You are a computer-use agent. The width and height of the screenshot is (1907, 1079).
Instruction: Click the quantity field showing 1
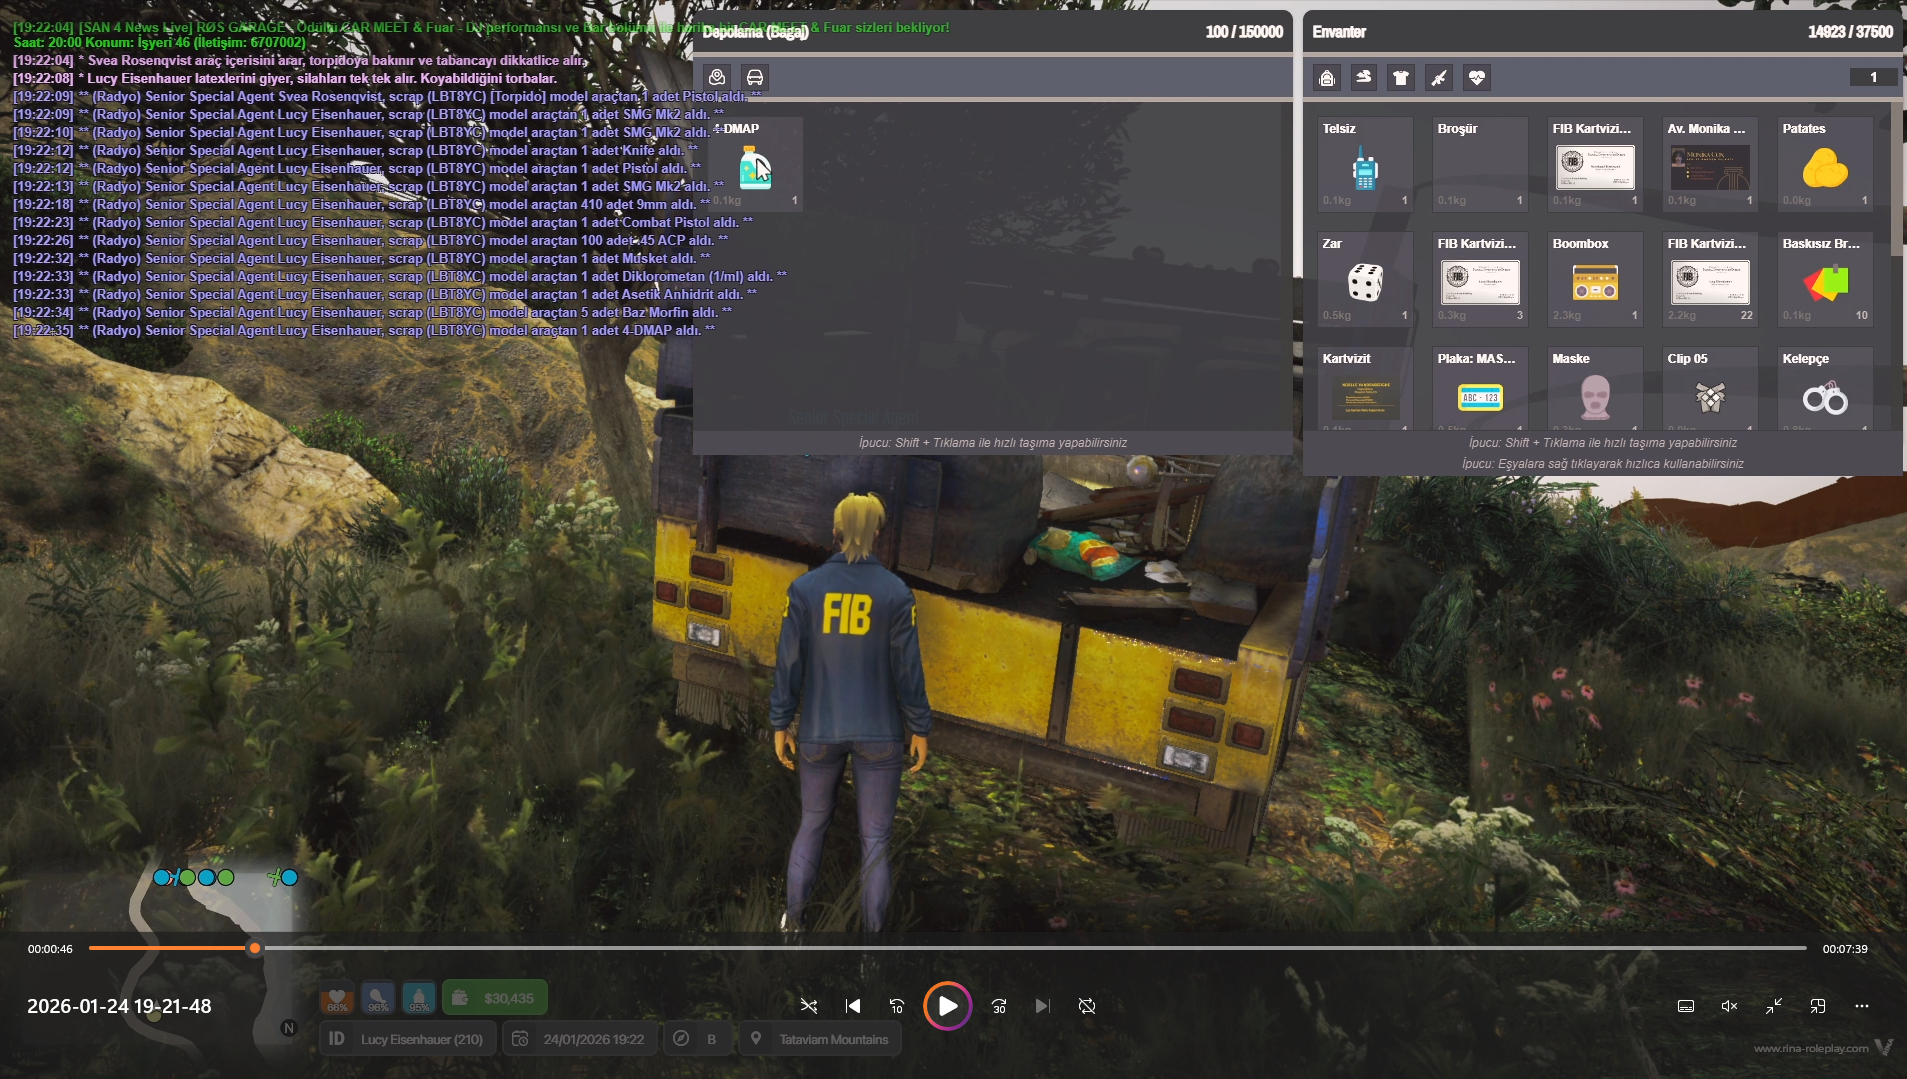[1873, 77]
